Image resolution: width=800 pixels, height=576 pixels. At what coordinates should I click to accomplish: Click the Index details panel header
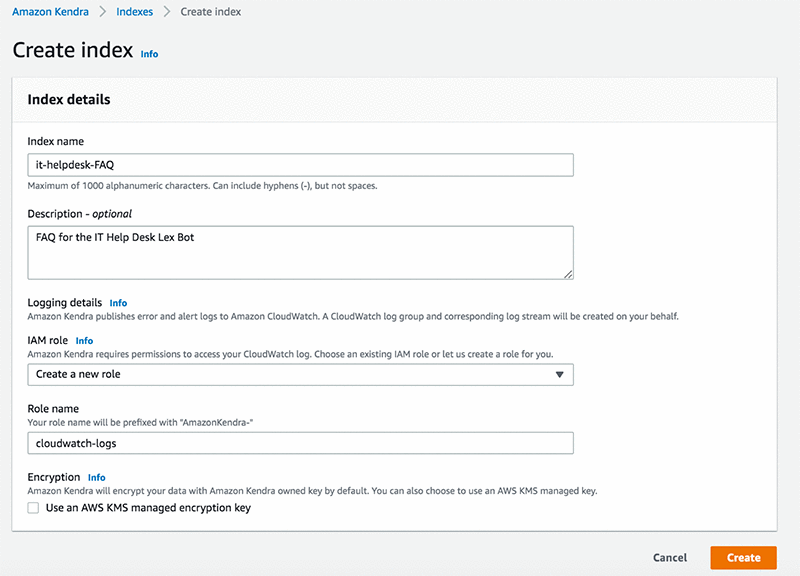(69, 100)
